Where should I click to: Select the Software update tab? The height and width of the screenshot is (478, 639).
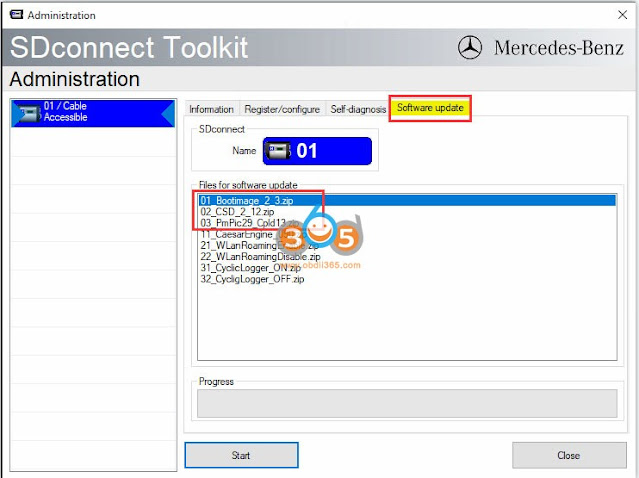pos(430,108)
